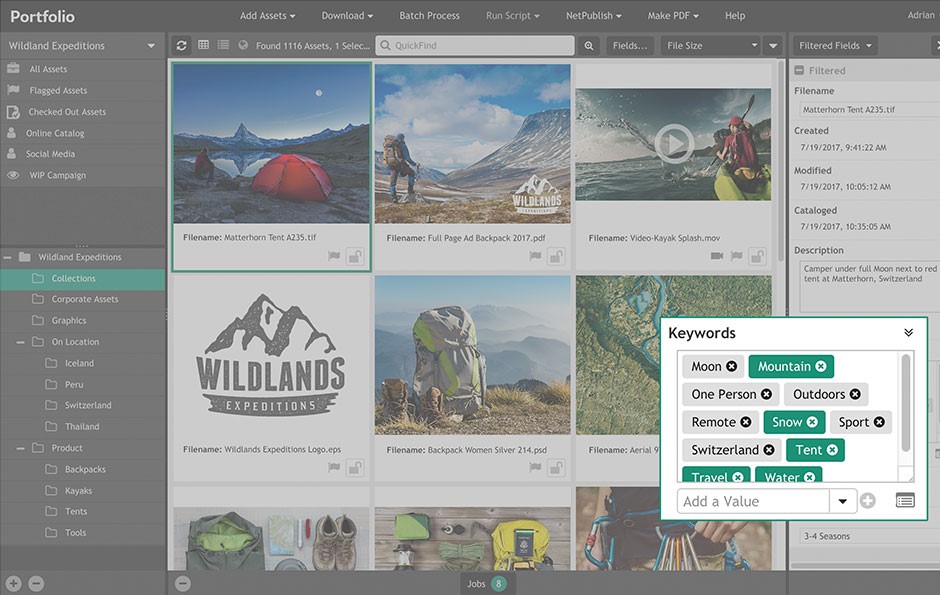
Task: Toggle flag on Matterhorn Tent A235.tif
Action: pos(335,256)
